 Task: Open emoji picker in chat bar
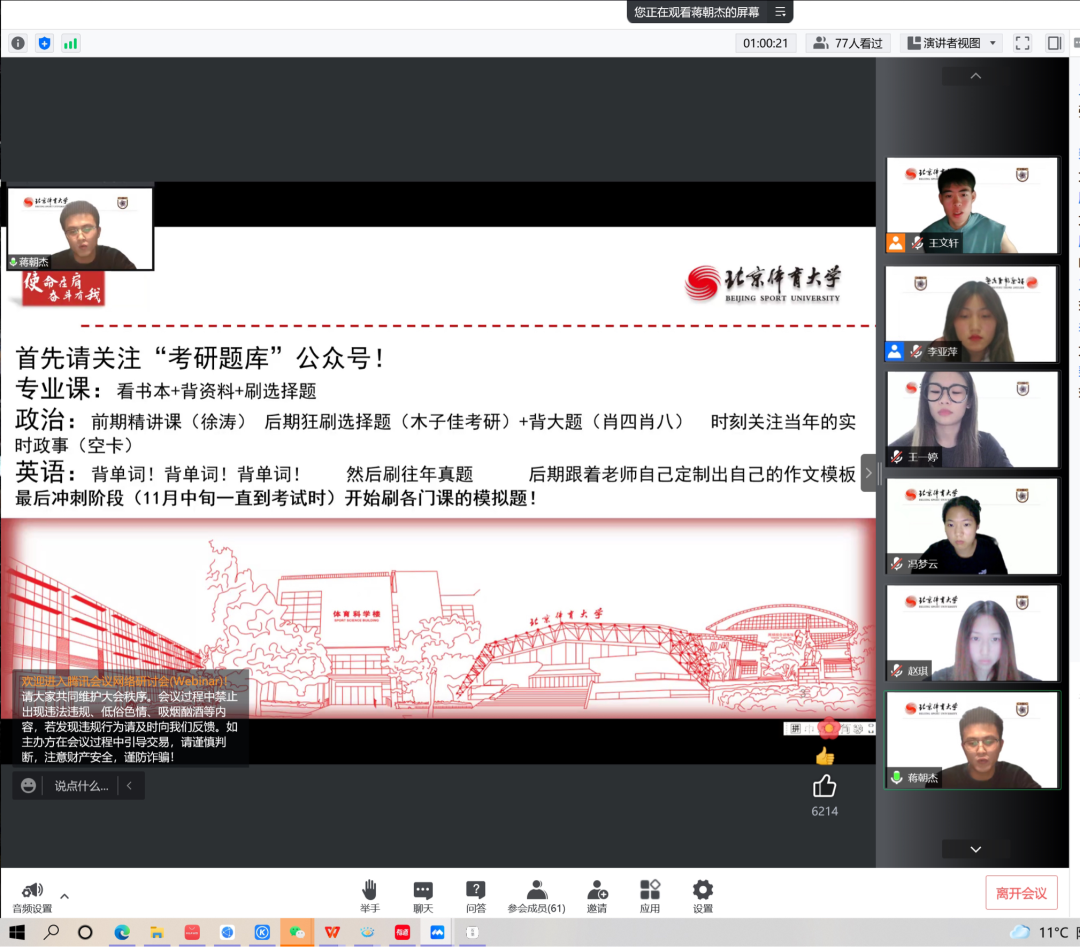tap(28, 786)
